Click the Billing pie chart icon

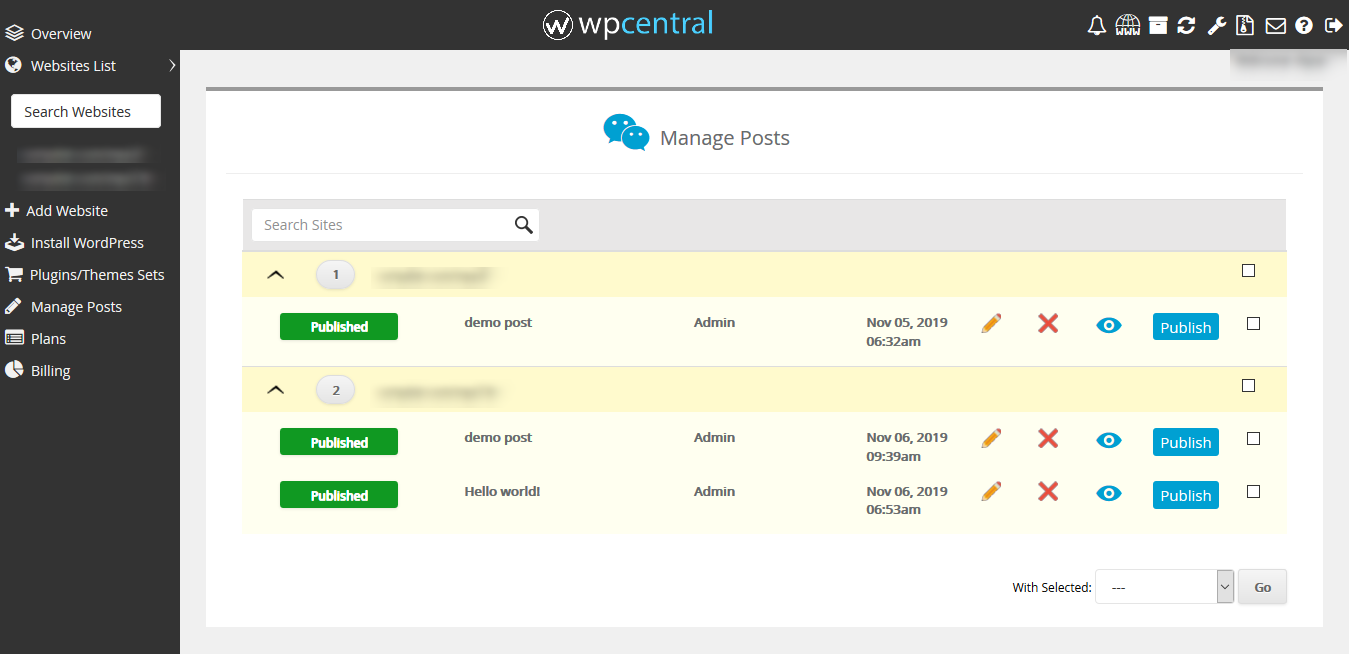14,370
